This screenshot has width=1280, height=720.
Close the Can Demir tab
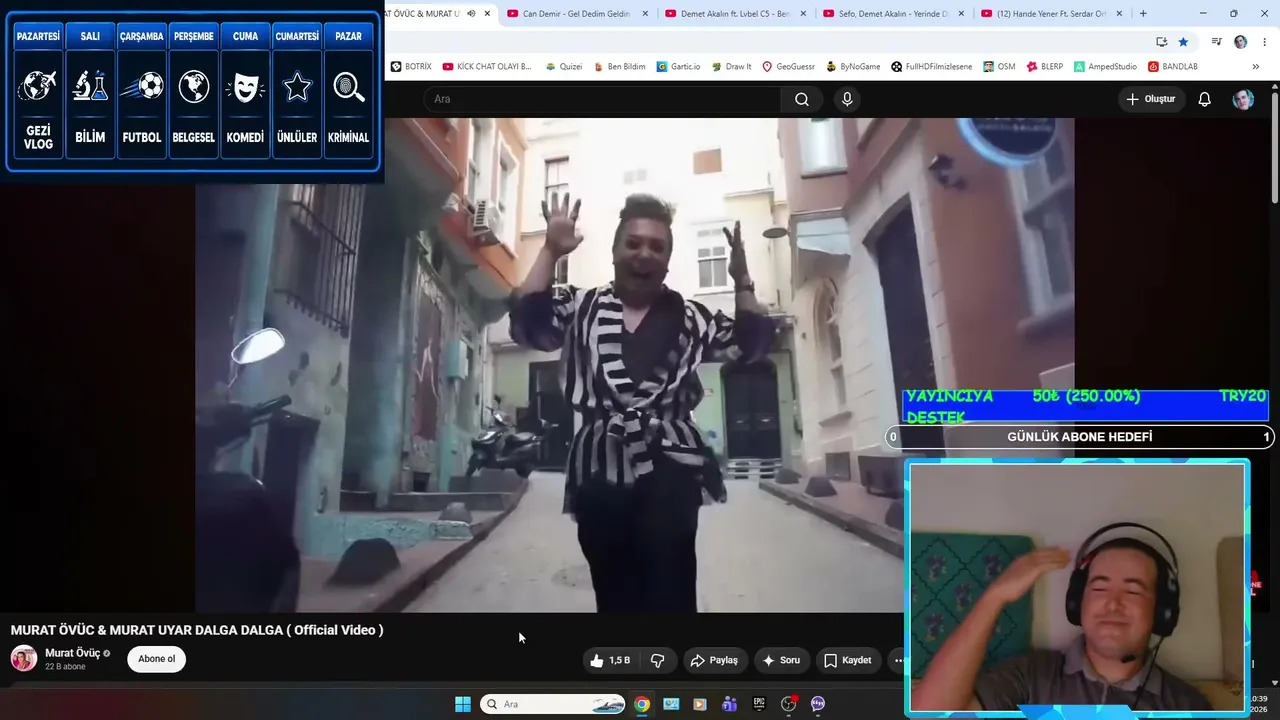tap(645, 14)
